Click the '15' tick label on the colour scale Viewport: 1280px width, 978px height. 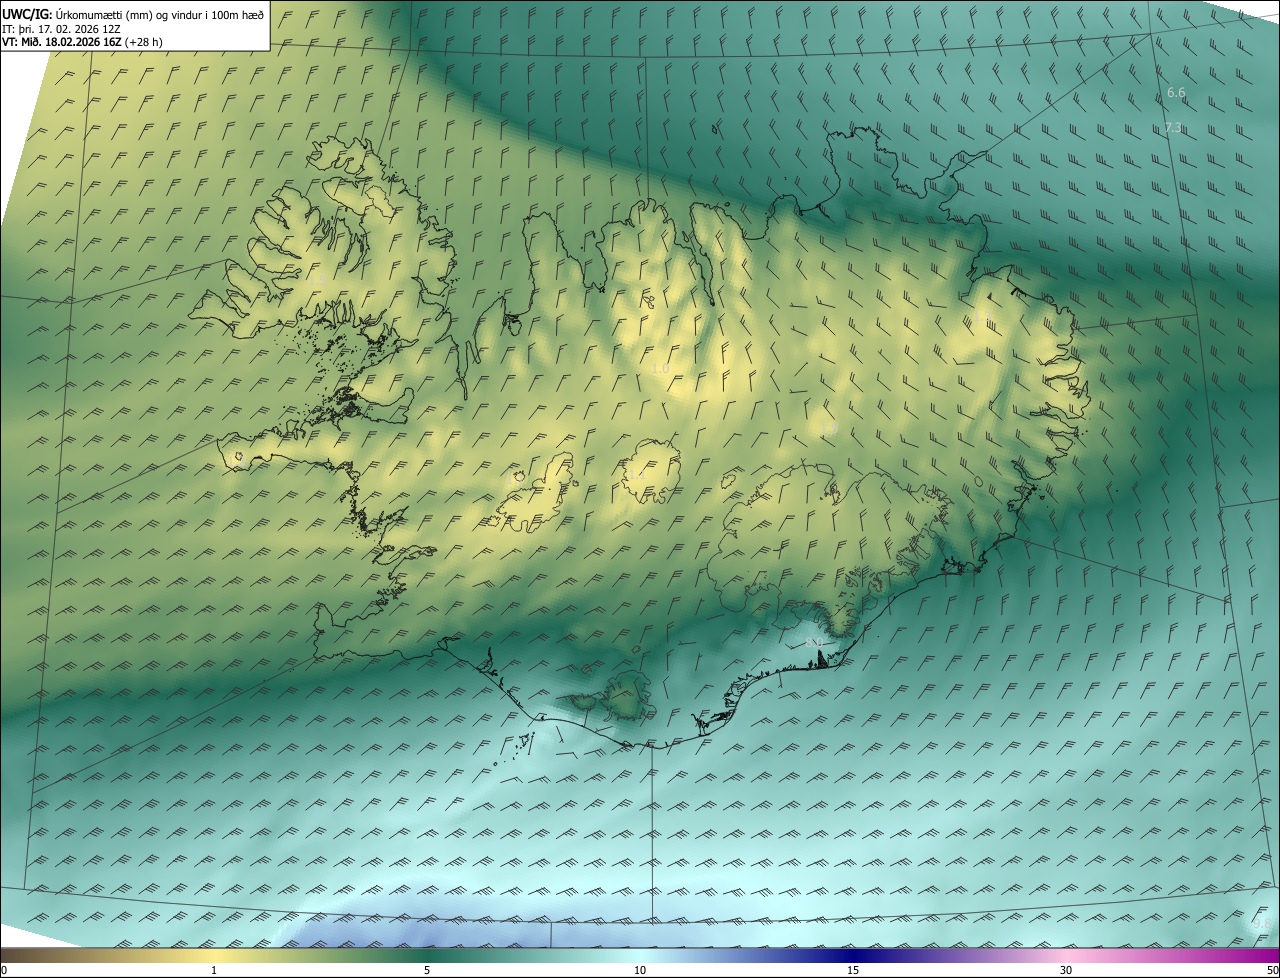(x=853, y=970)
